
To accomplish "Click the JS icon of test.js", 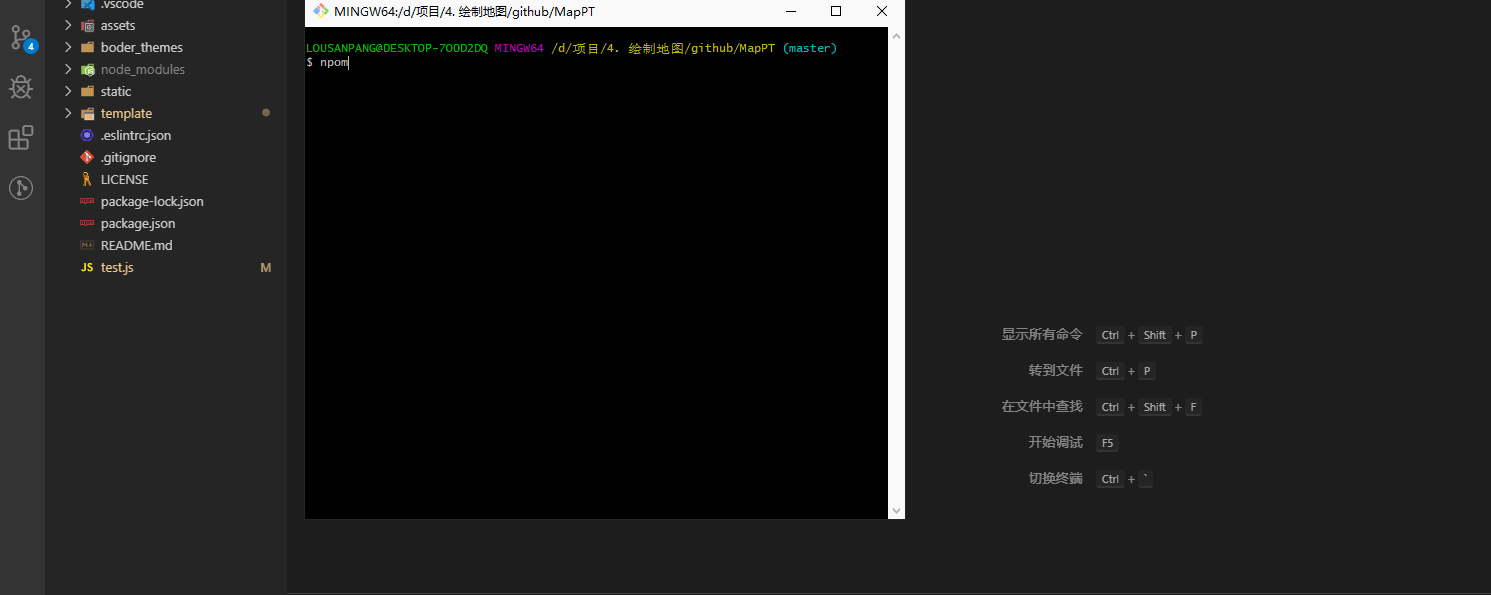I will tap(87, 267).
